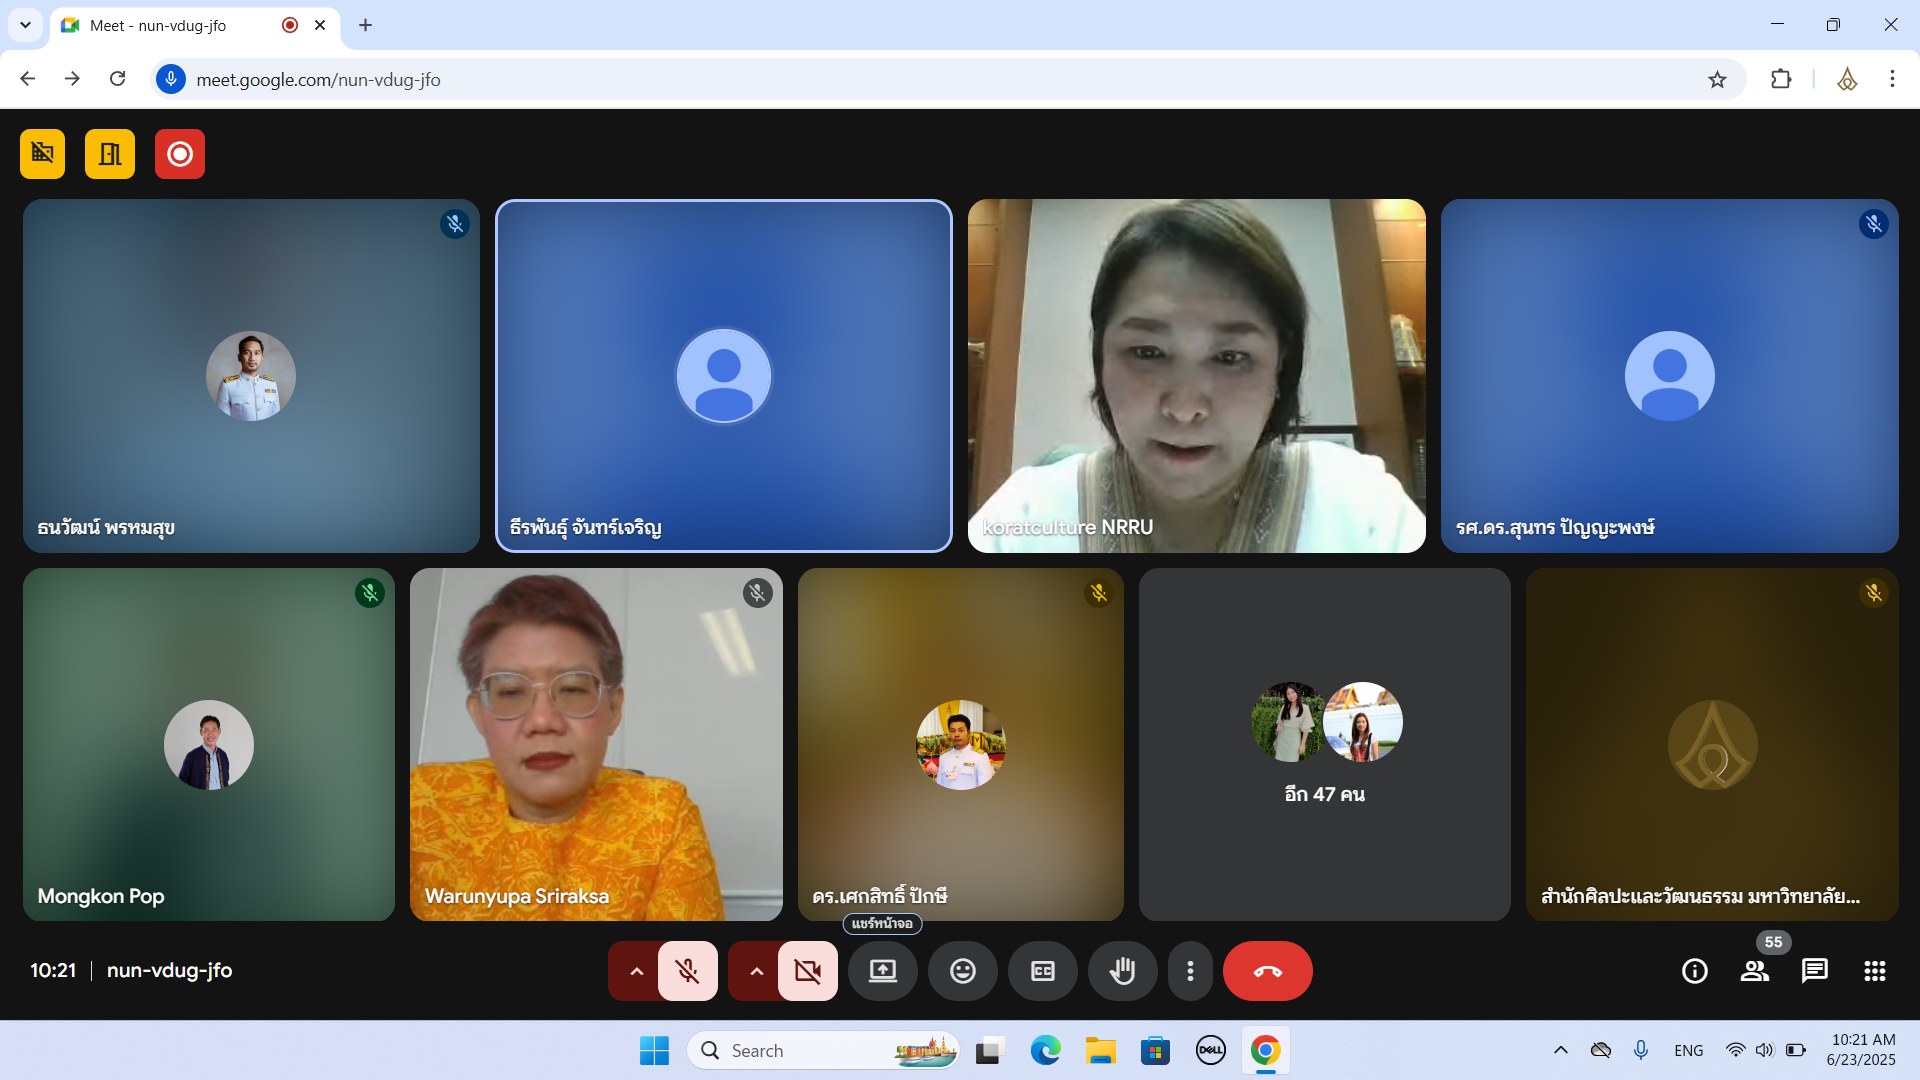
Task: Reload the Meet page
Action: (117, 79)
